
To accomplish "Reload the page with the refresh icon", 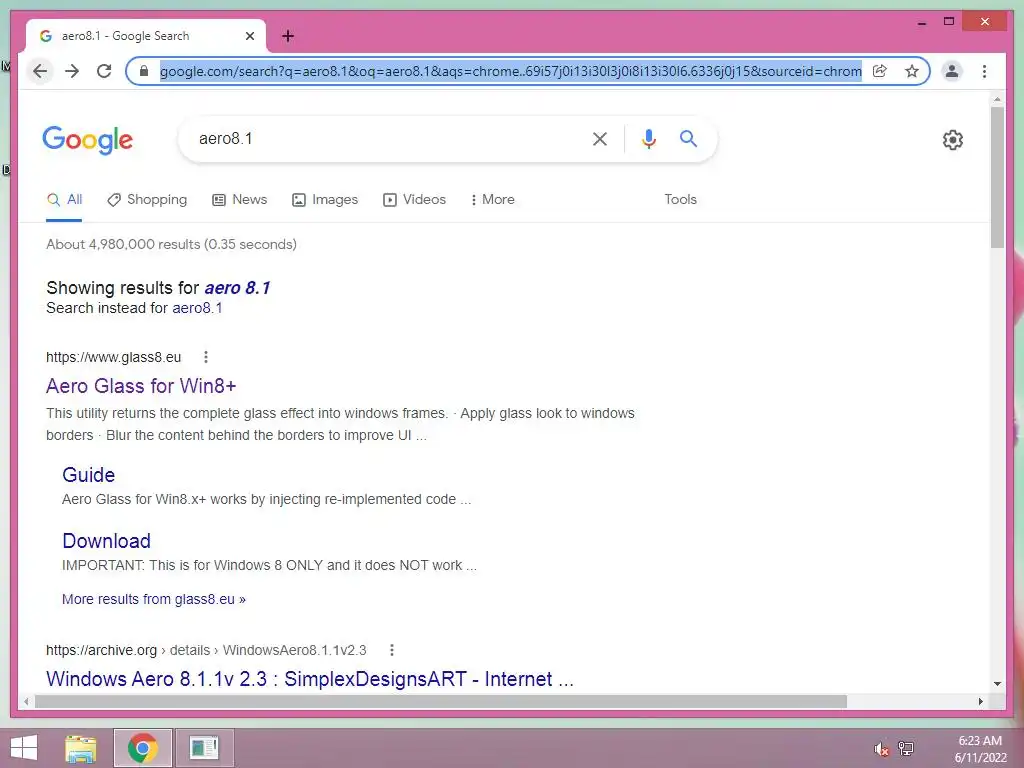I will pos(104,71).
